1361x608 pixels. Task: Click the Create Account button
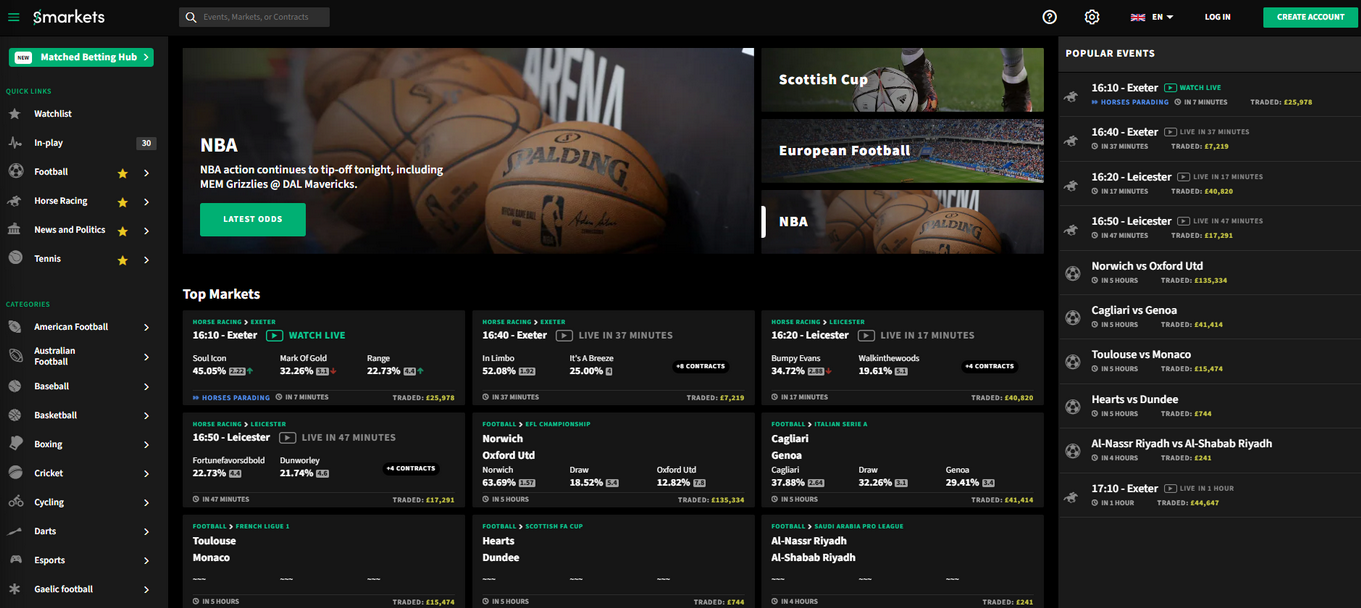click(x=1309, y=17)
